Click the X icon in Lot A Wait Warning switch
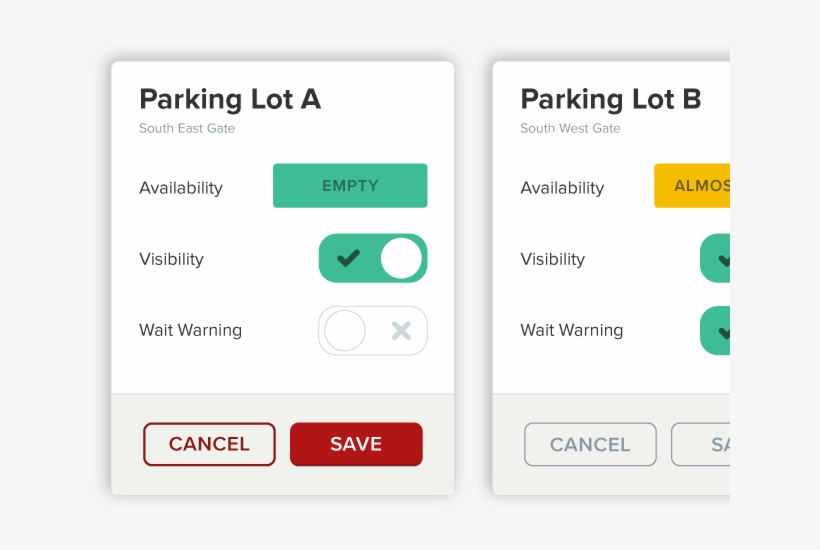 [401, 331]
